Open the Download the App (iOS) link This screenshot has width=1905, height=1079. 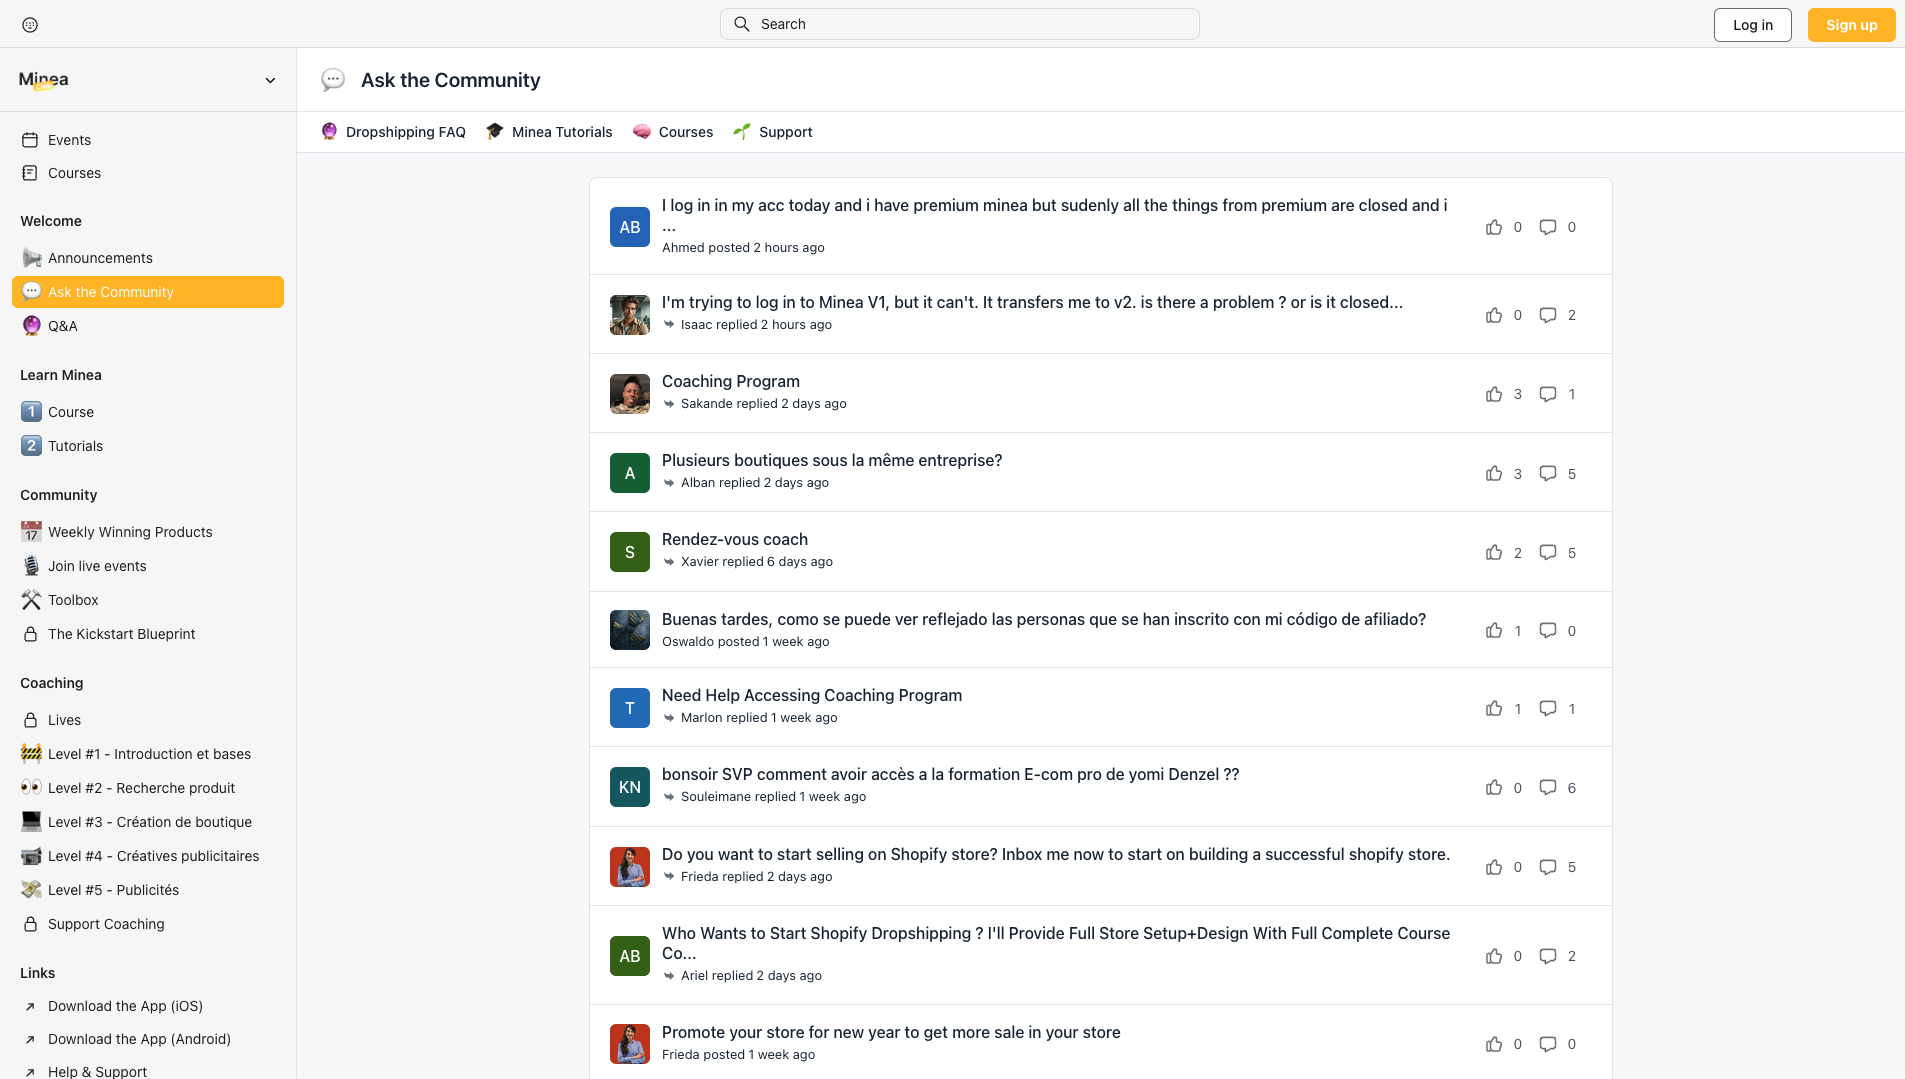[125, 1006]
